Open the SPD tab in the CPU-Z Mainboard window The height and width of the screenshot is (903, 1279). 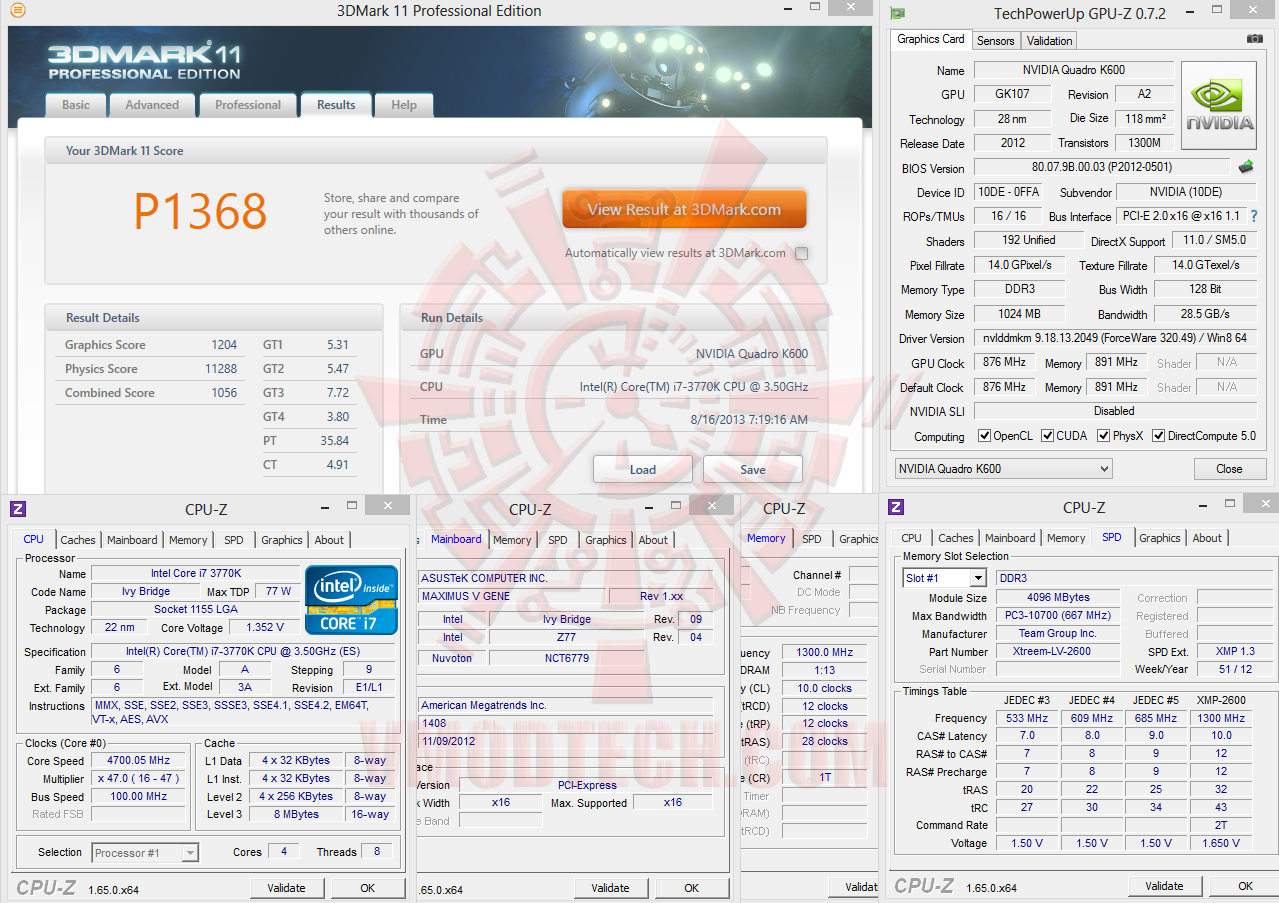click(x=558, y=540)
